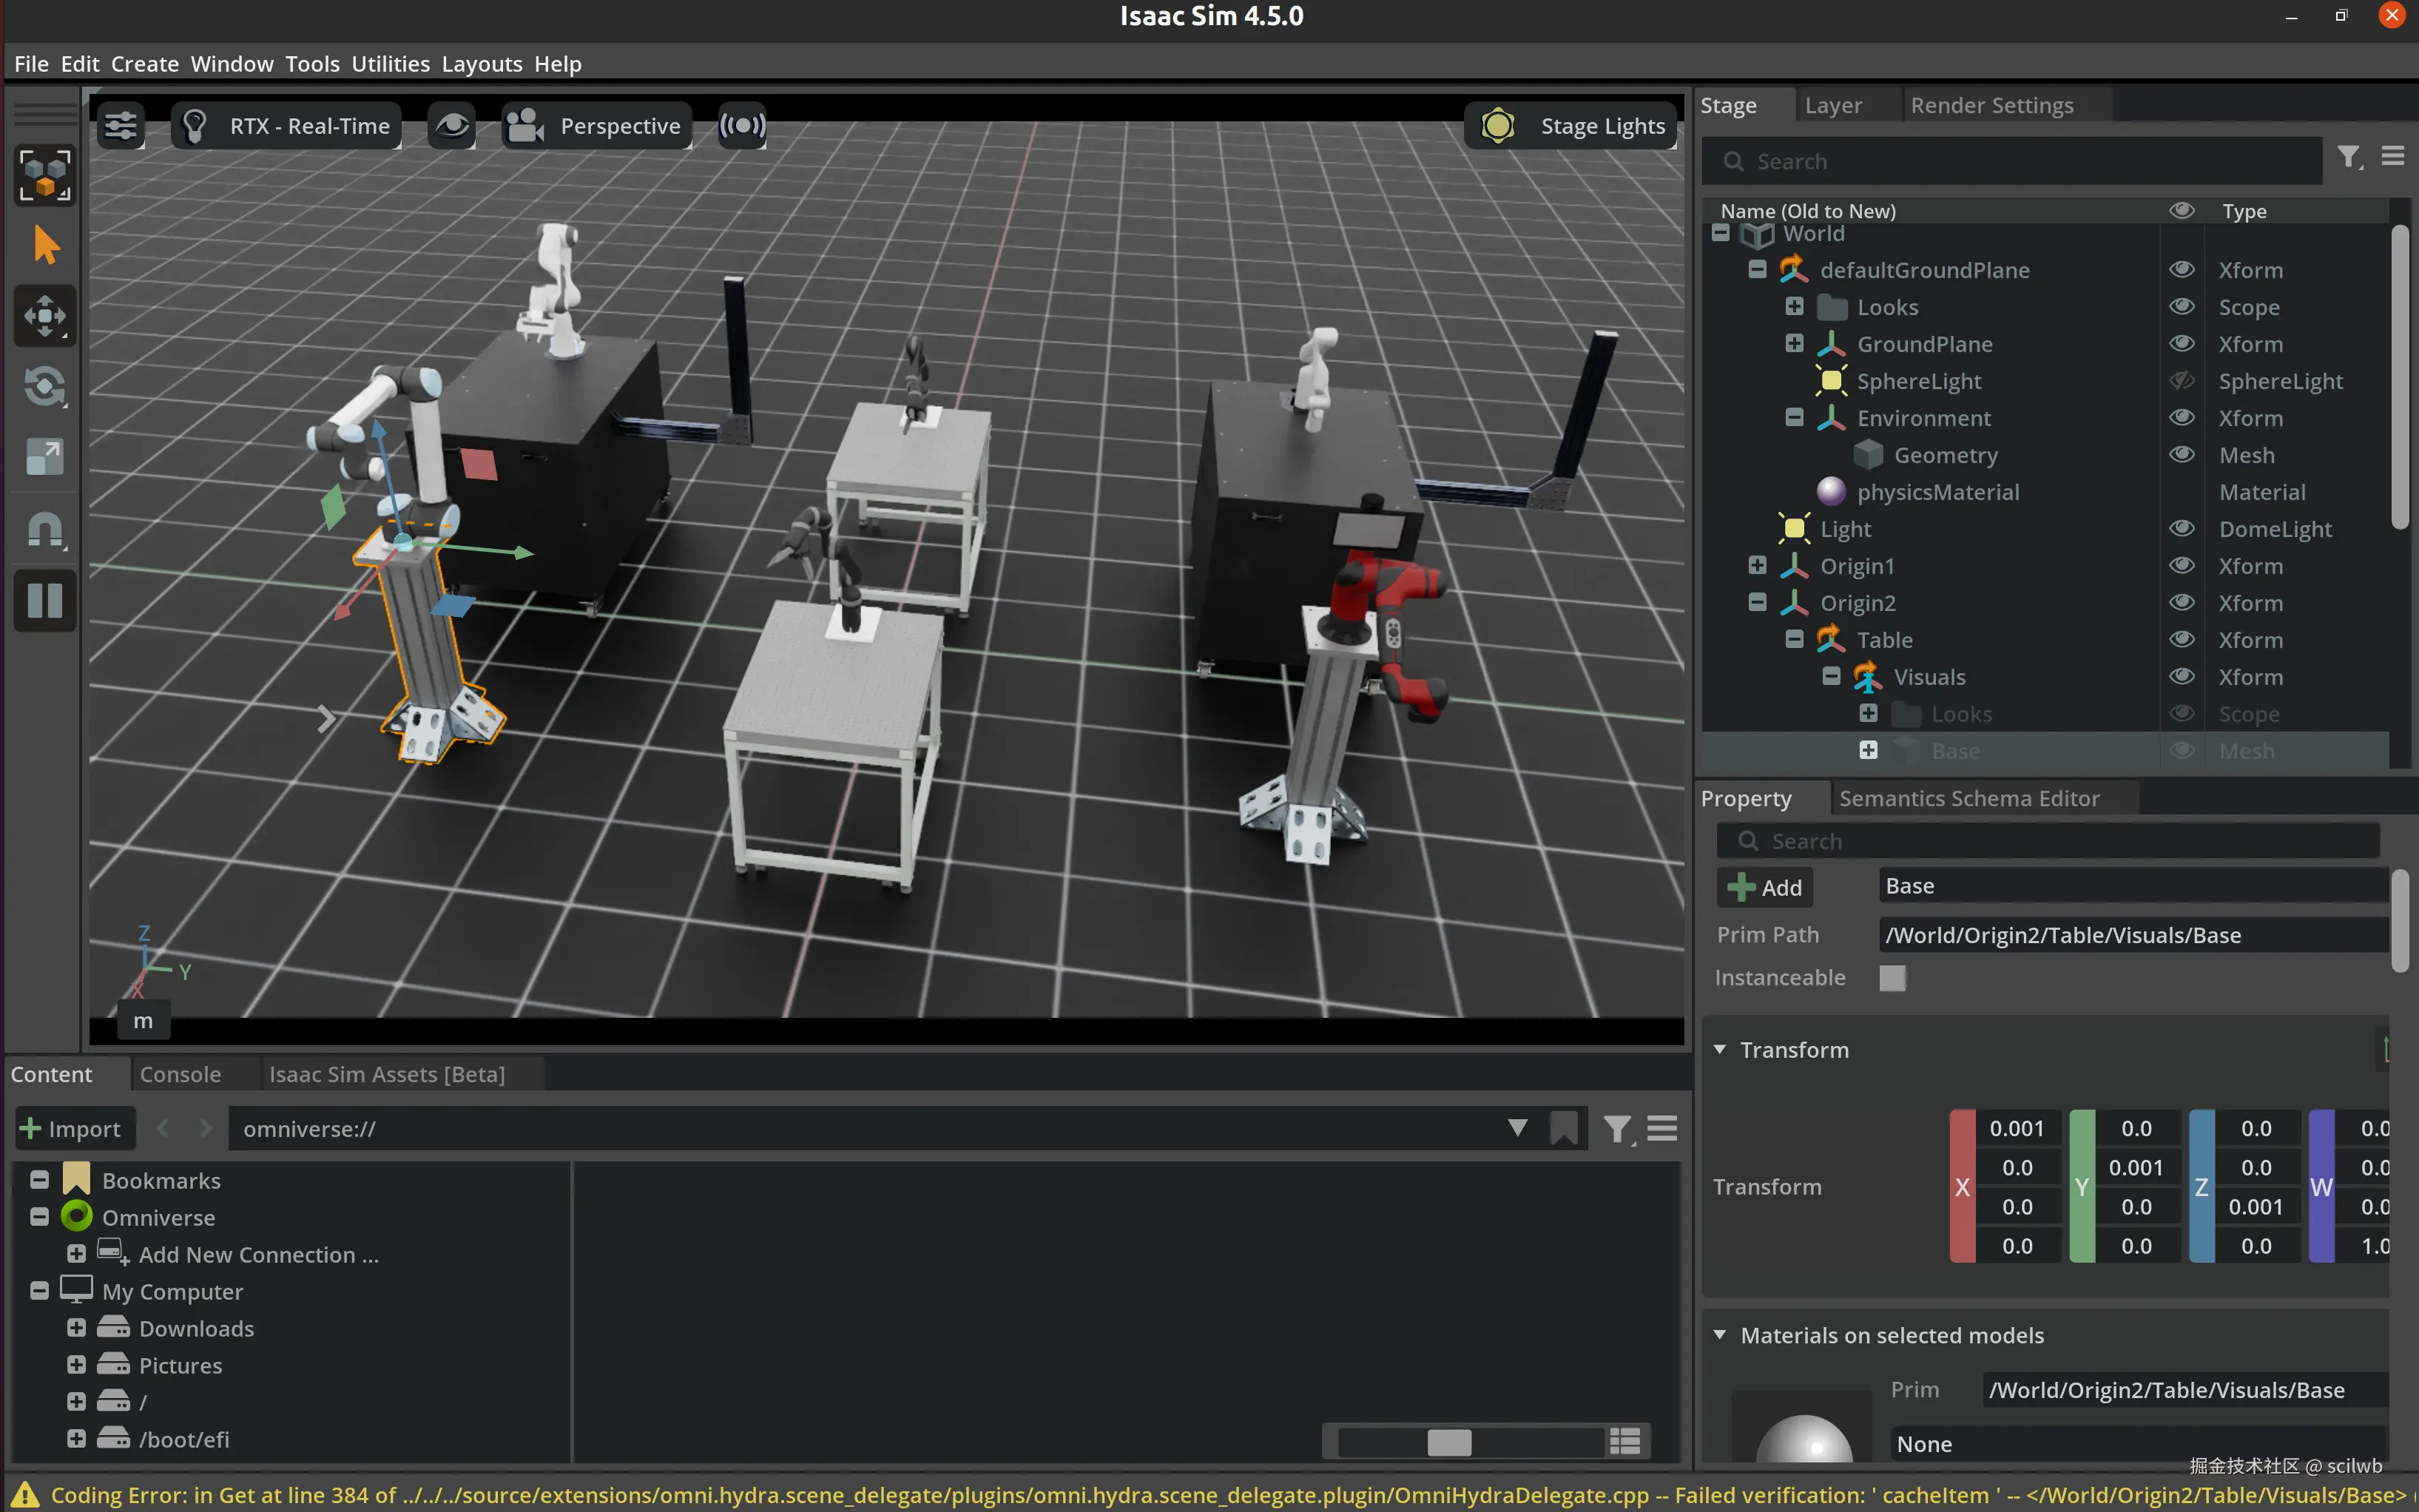Toggle visibility of DomeLight Light

tap(2181, 529)
